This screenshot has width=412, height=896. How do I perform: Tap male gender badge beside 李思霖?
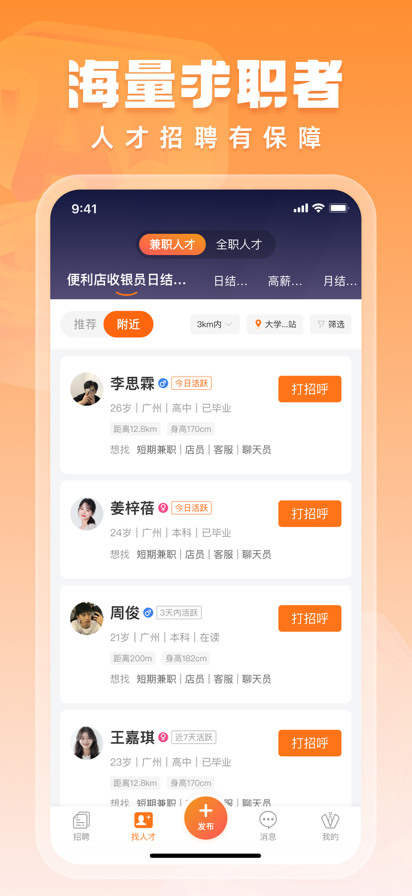(163, 383)
